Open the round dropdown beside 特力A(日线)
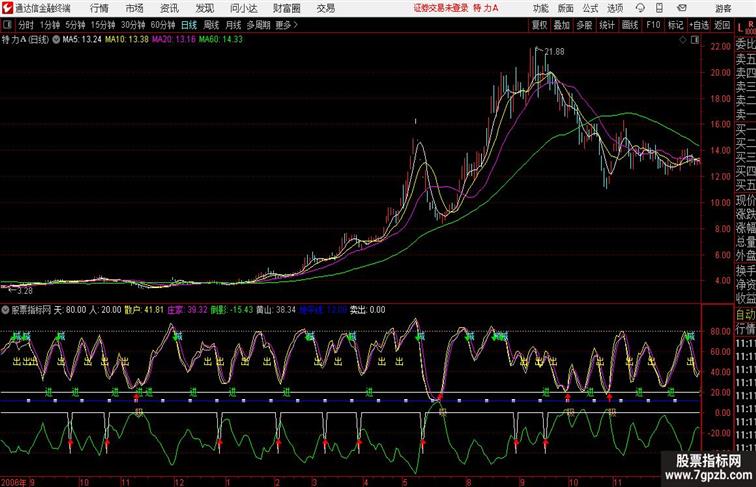756x487 pixels. tap(56, 40)
